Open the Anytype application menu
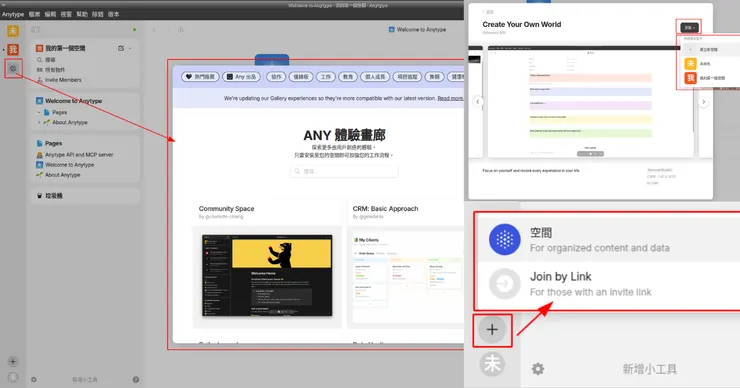This screenshot has width=740, height=388. [x=13, y=14]
